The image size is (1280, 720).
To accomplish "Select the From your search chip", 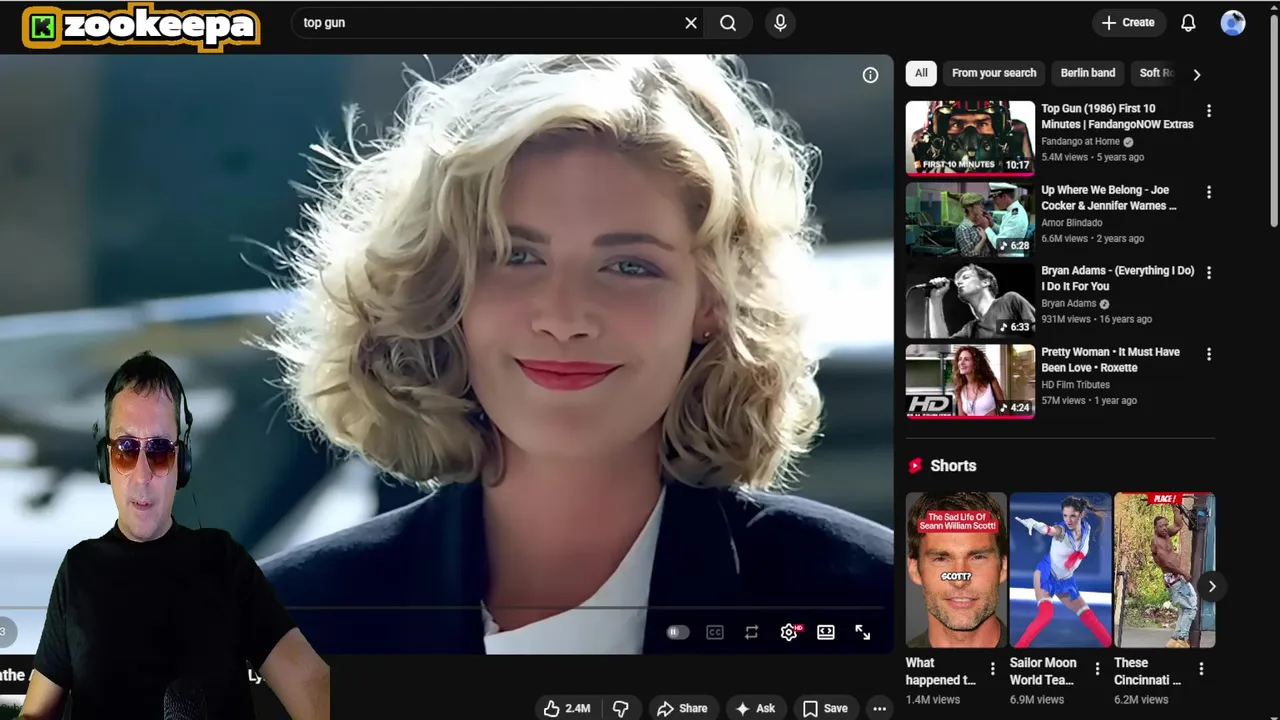I will (994, 73).
